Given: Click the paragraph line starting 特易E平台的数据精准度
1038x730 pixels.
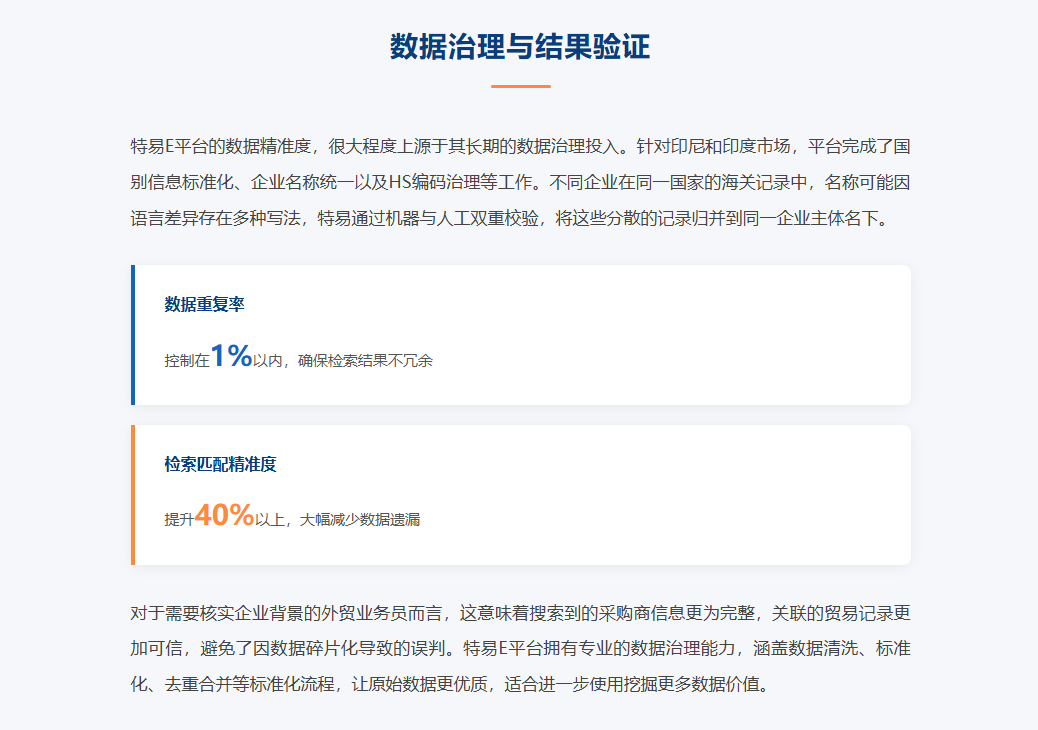Looking at the screenshot, I should tap(520, 146).
